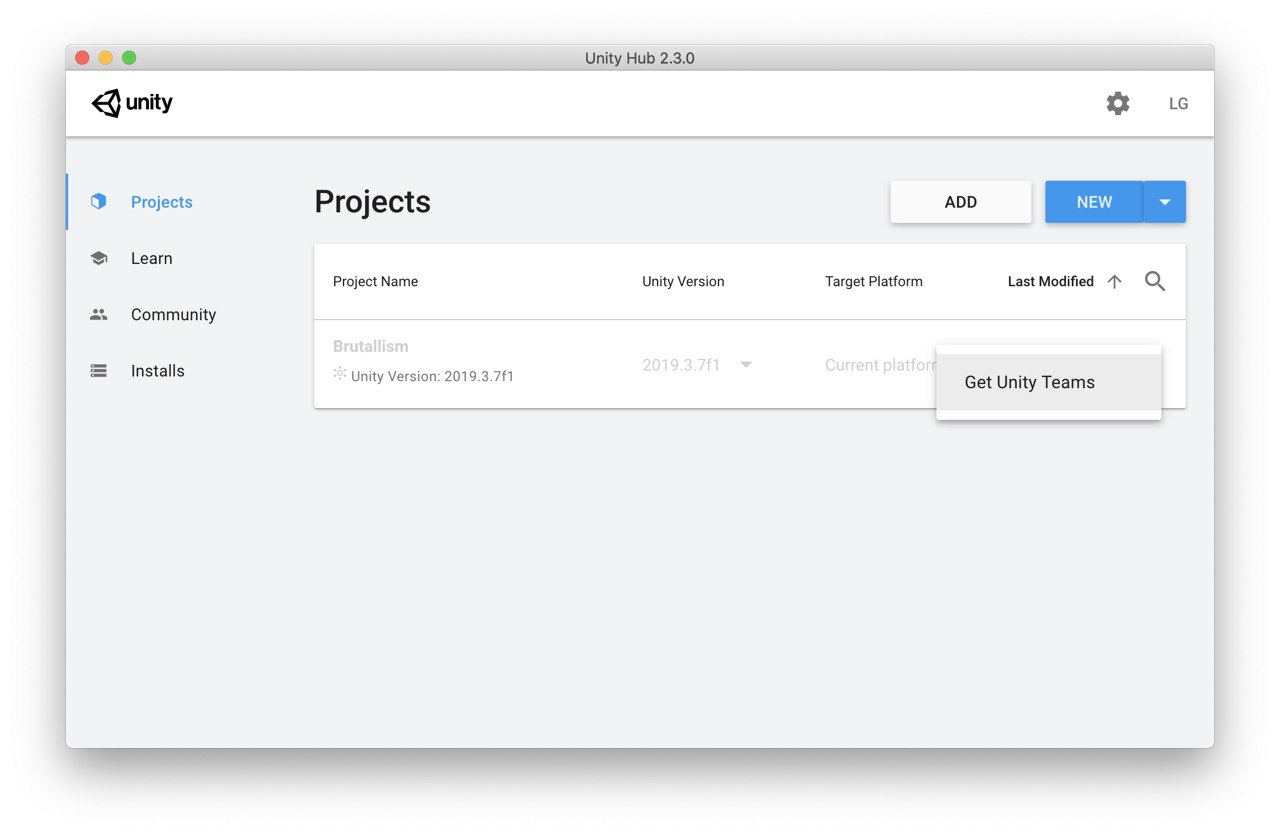Click the Unity Version column header
The width and height of the screenshot is (1280, 835).
point(683,282)
